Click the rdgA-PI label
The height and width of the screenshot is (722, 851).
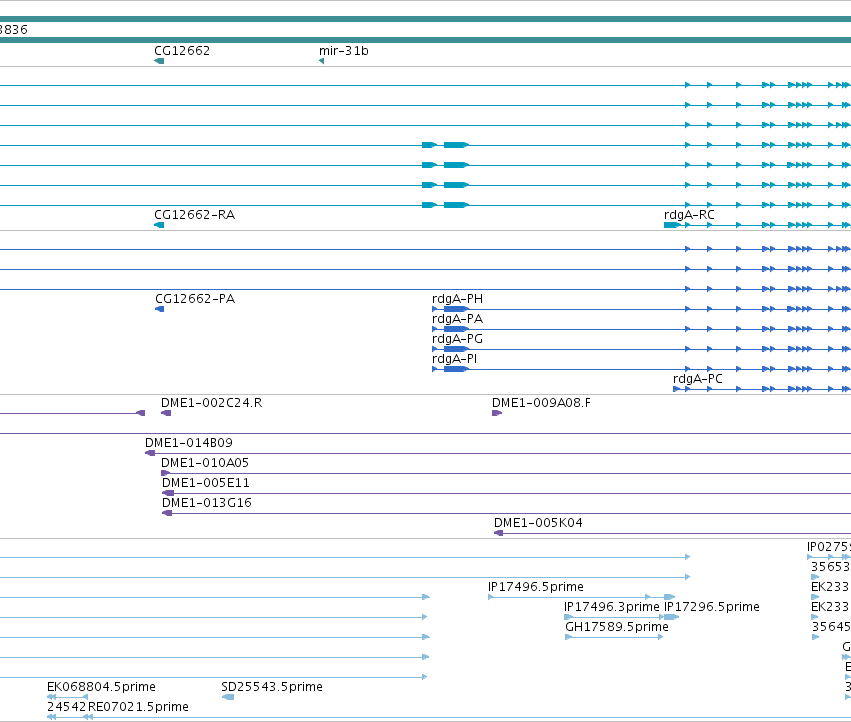(x=454, y=359)
